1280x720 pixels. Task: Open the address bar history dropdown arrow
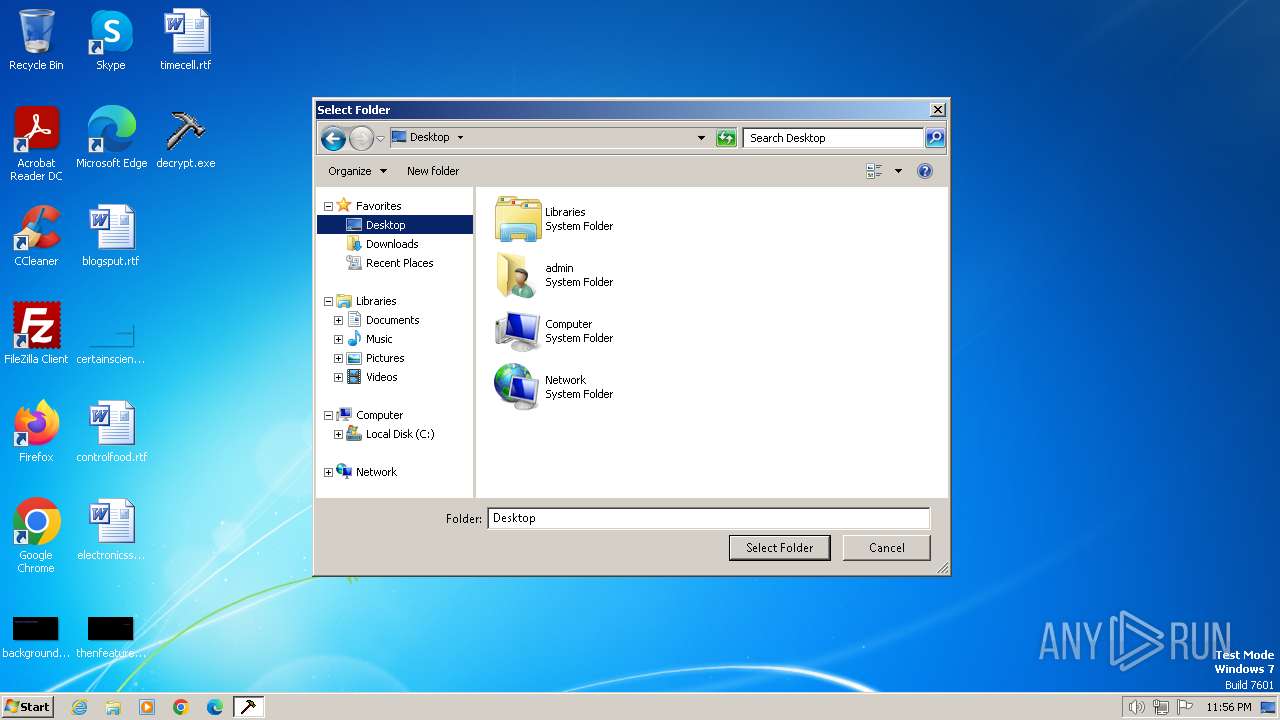[701, 138]
